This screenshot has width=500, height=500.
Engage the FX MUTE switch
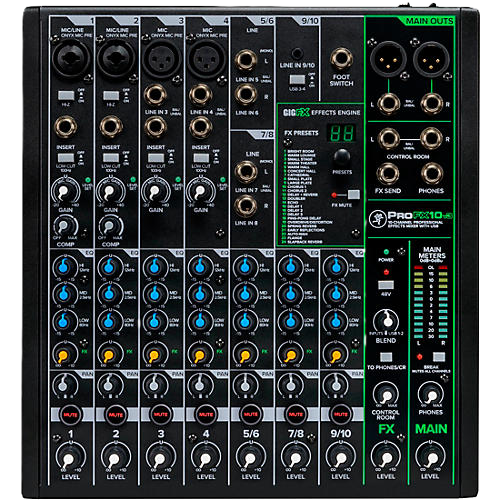354,195
